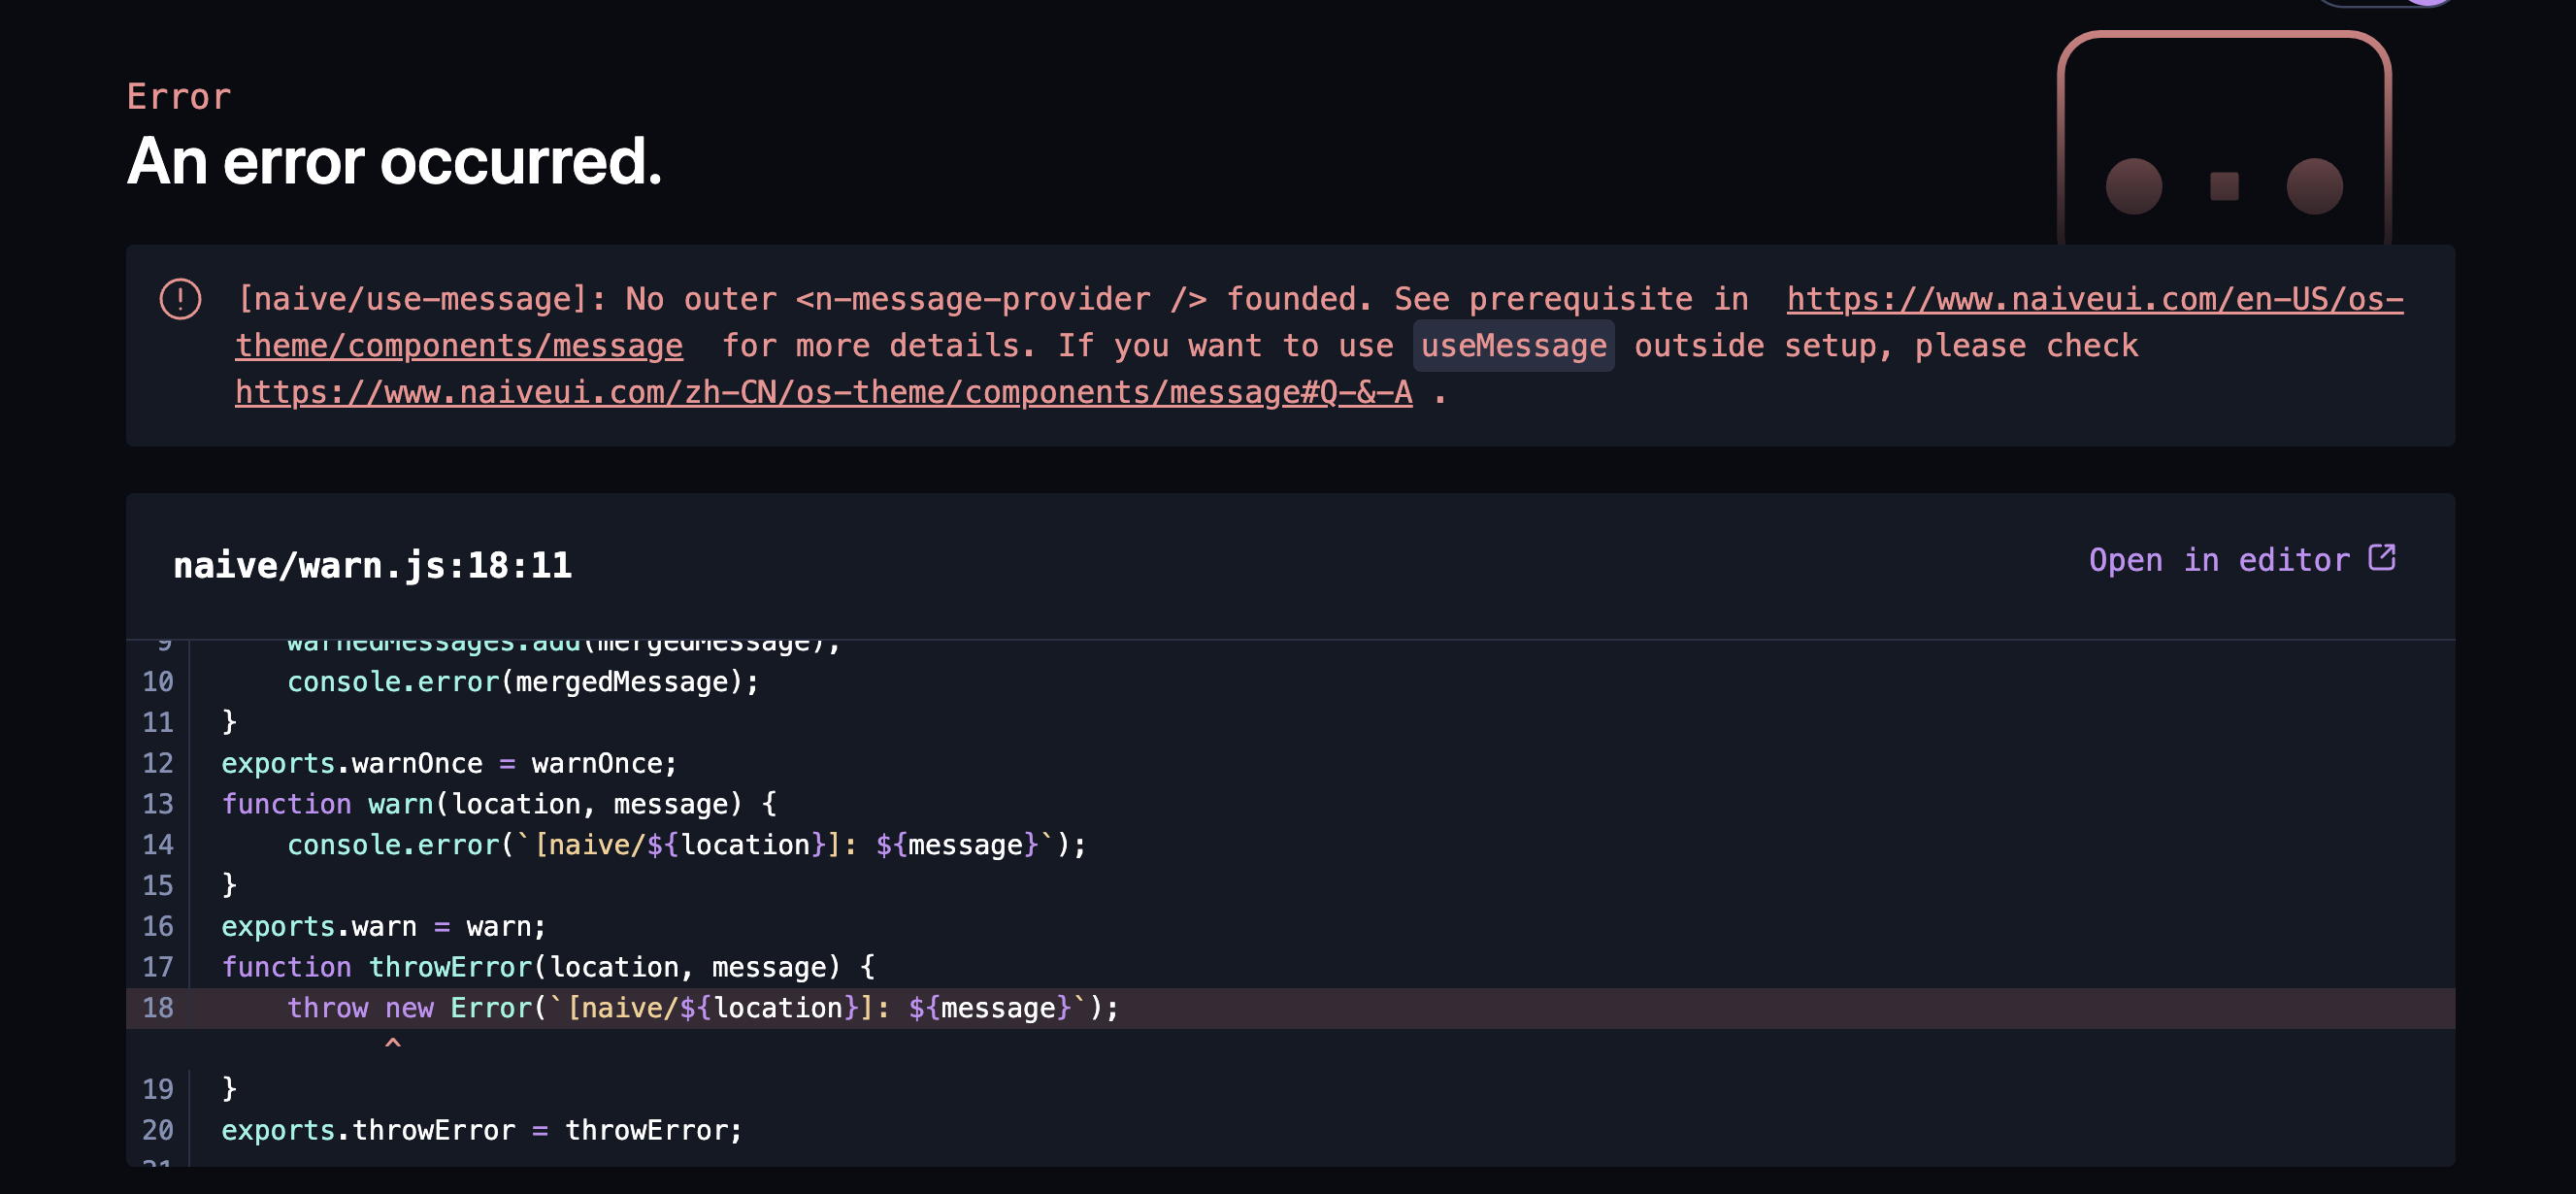This screenshot has width=2576, height=1194.
Task: Open the naiveui en-US message docs link
Action: 2094,299
